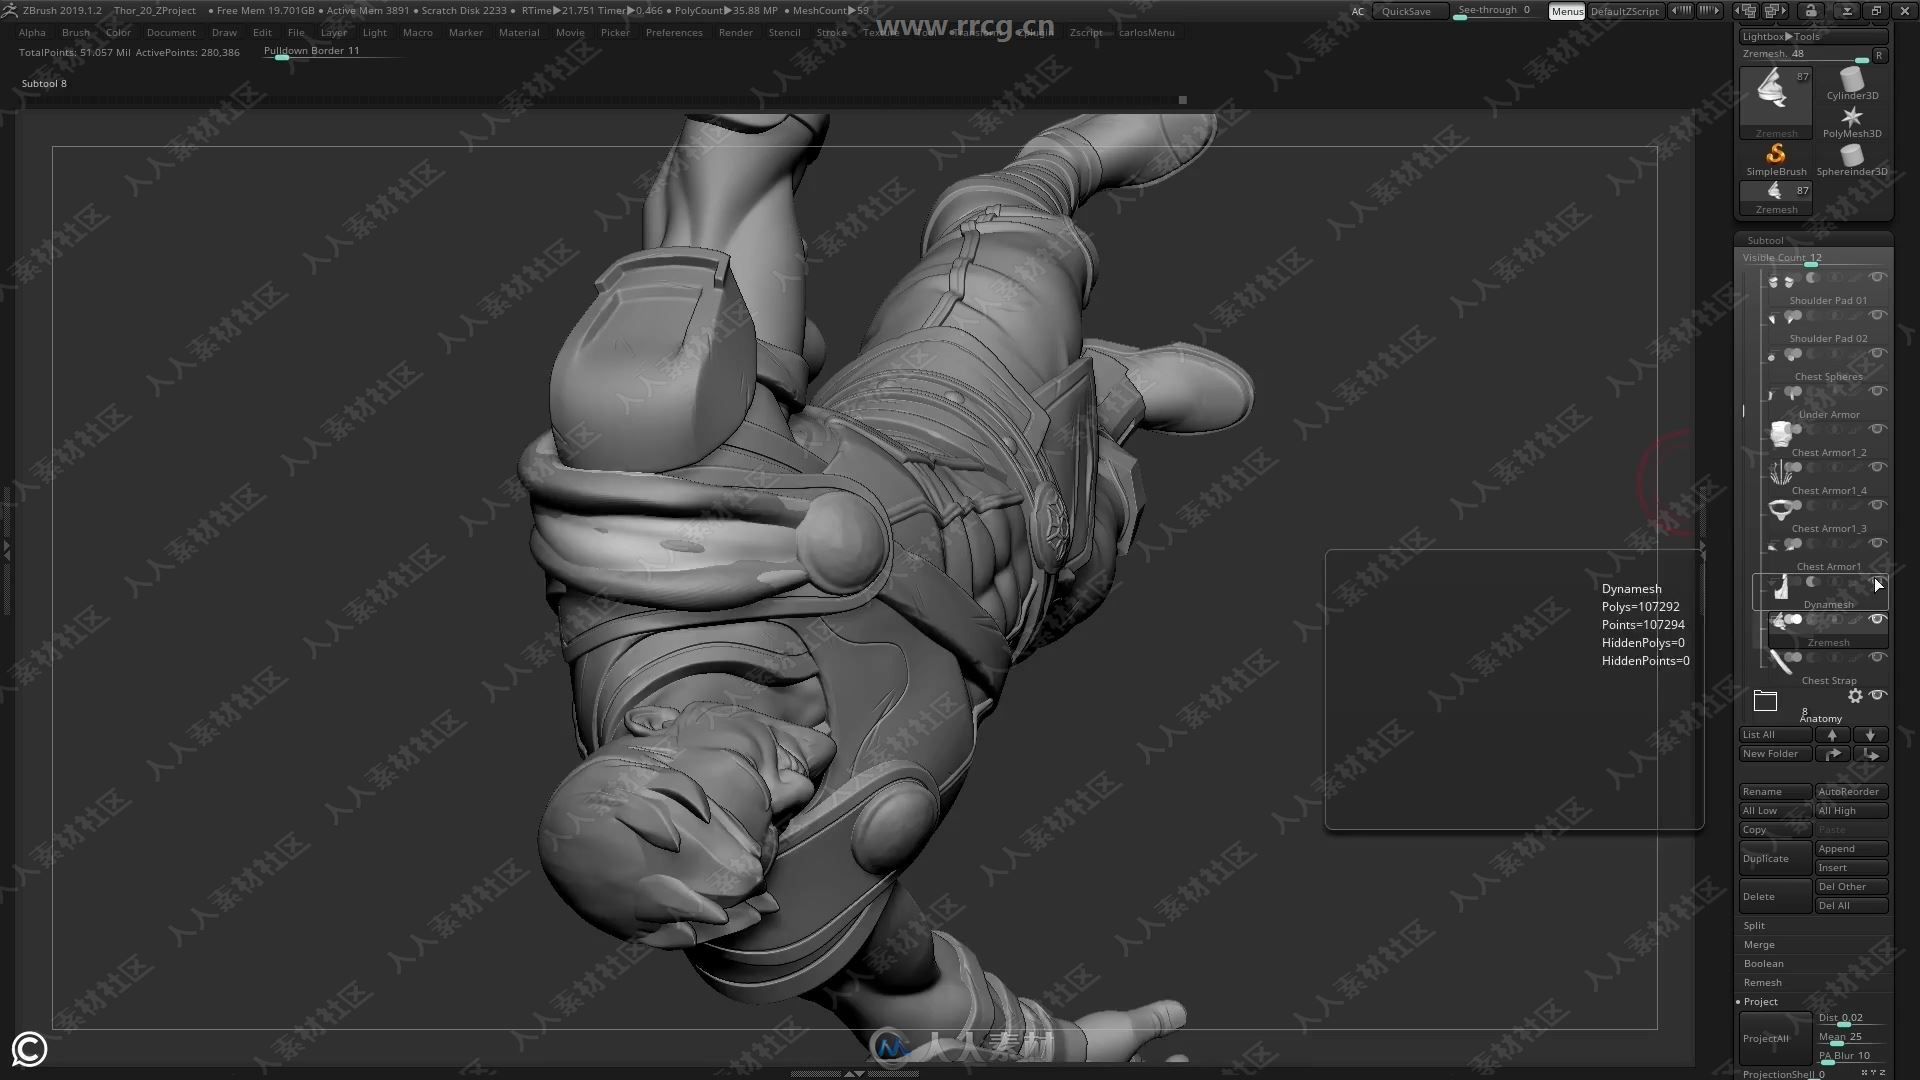Adjust the PA Blur slider
The image size is (1920, 1080).
1851,1056
